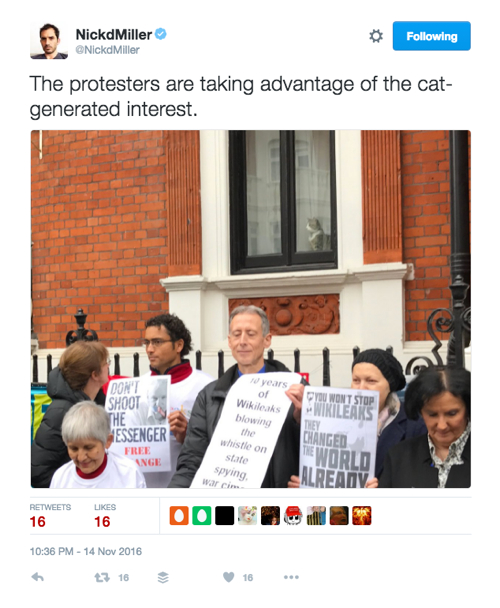Open the fiery explosion avatar

tap(362, 516)
